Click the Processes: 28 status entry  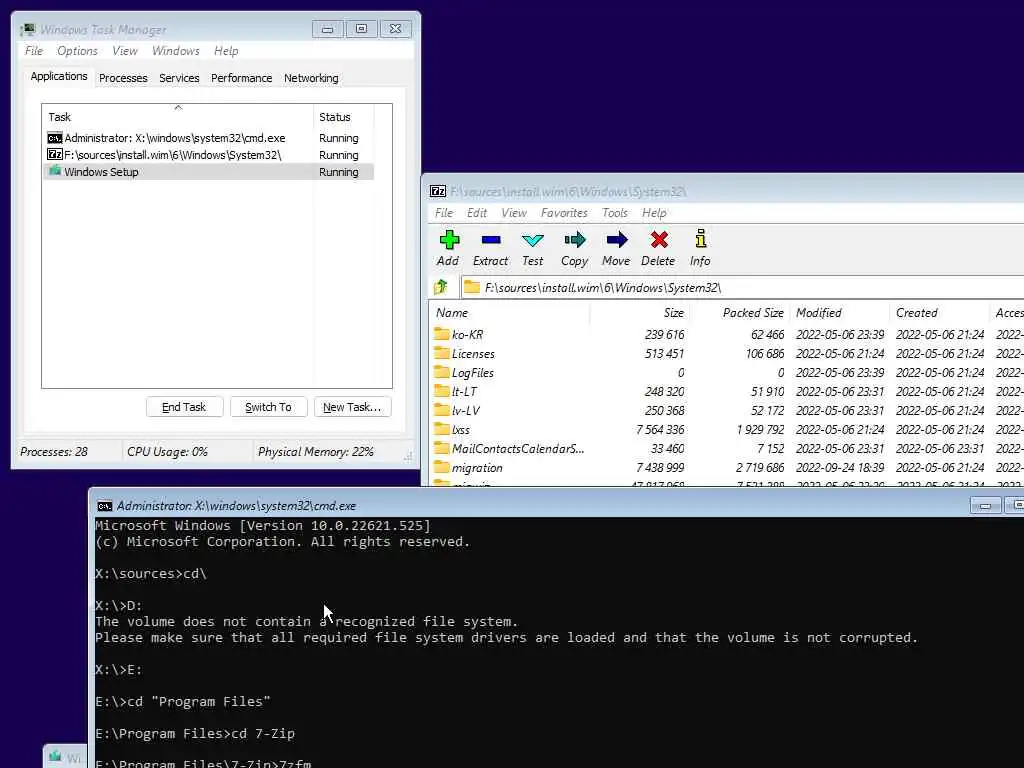pos(54,452)
